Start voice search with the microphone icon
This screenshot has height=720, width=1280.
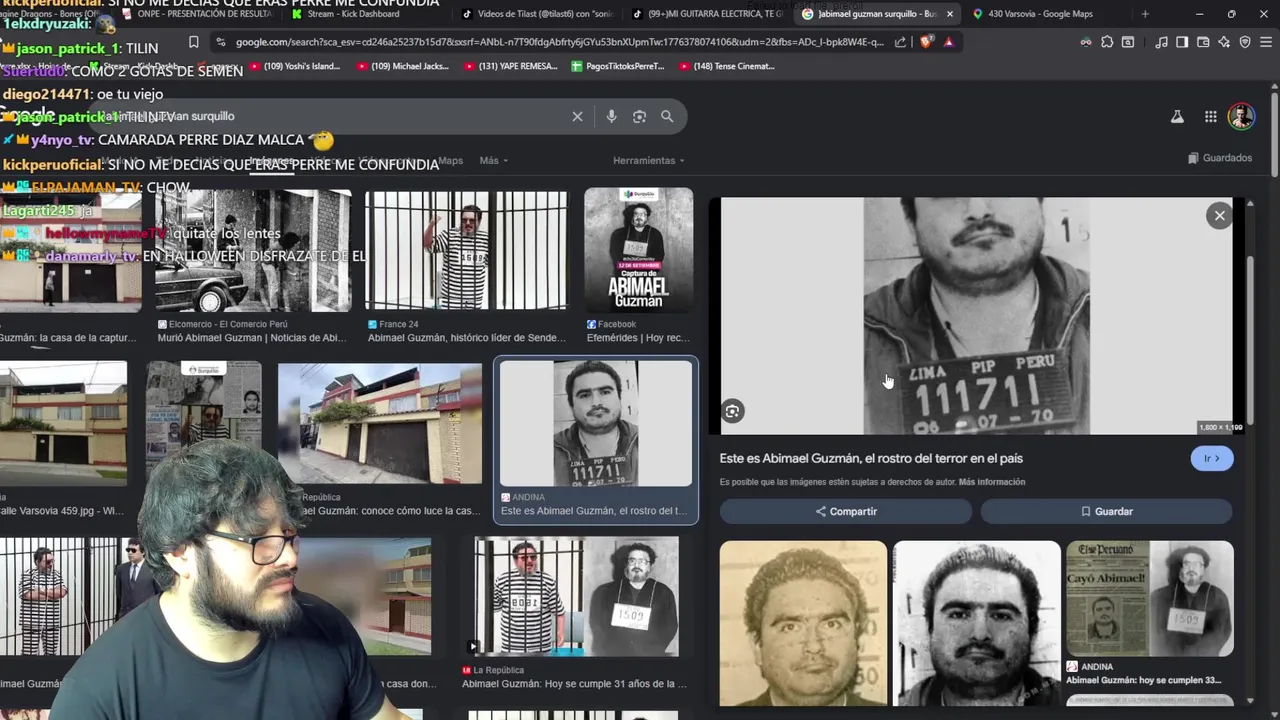pos(611,116)
